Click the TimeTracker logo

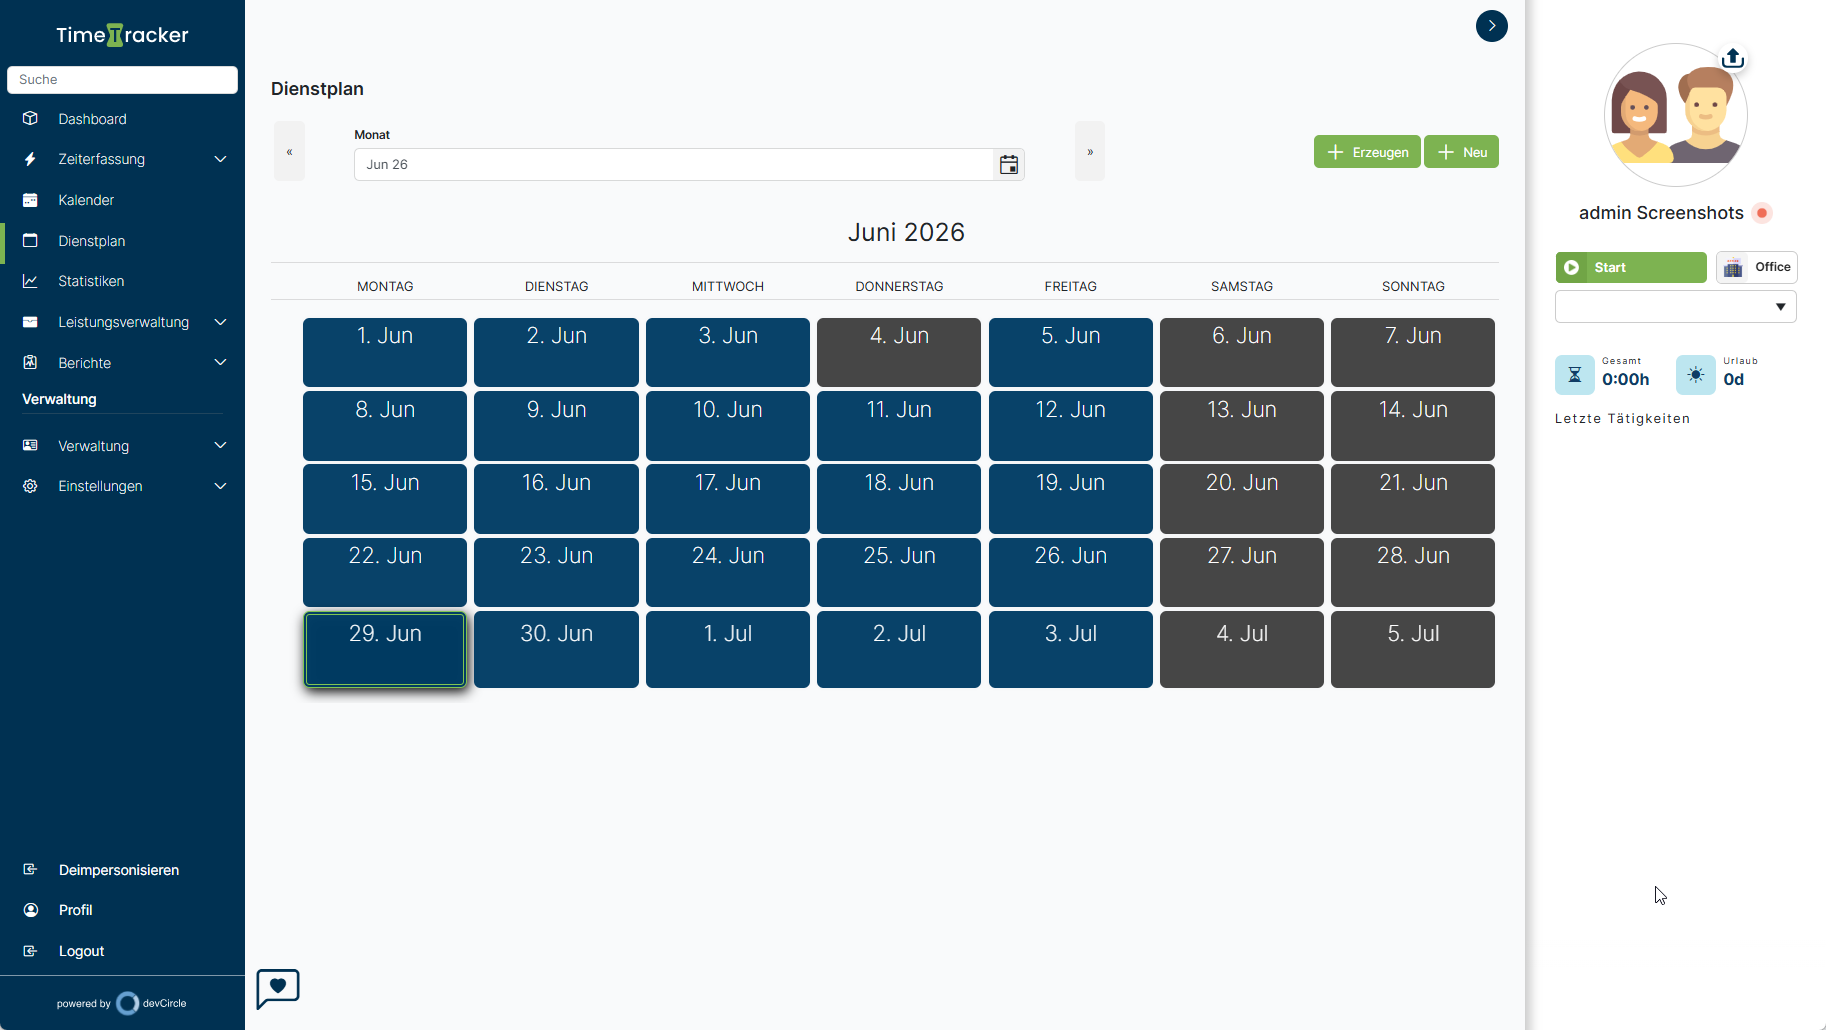[122, 35]
